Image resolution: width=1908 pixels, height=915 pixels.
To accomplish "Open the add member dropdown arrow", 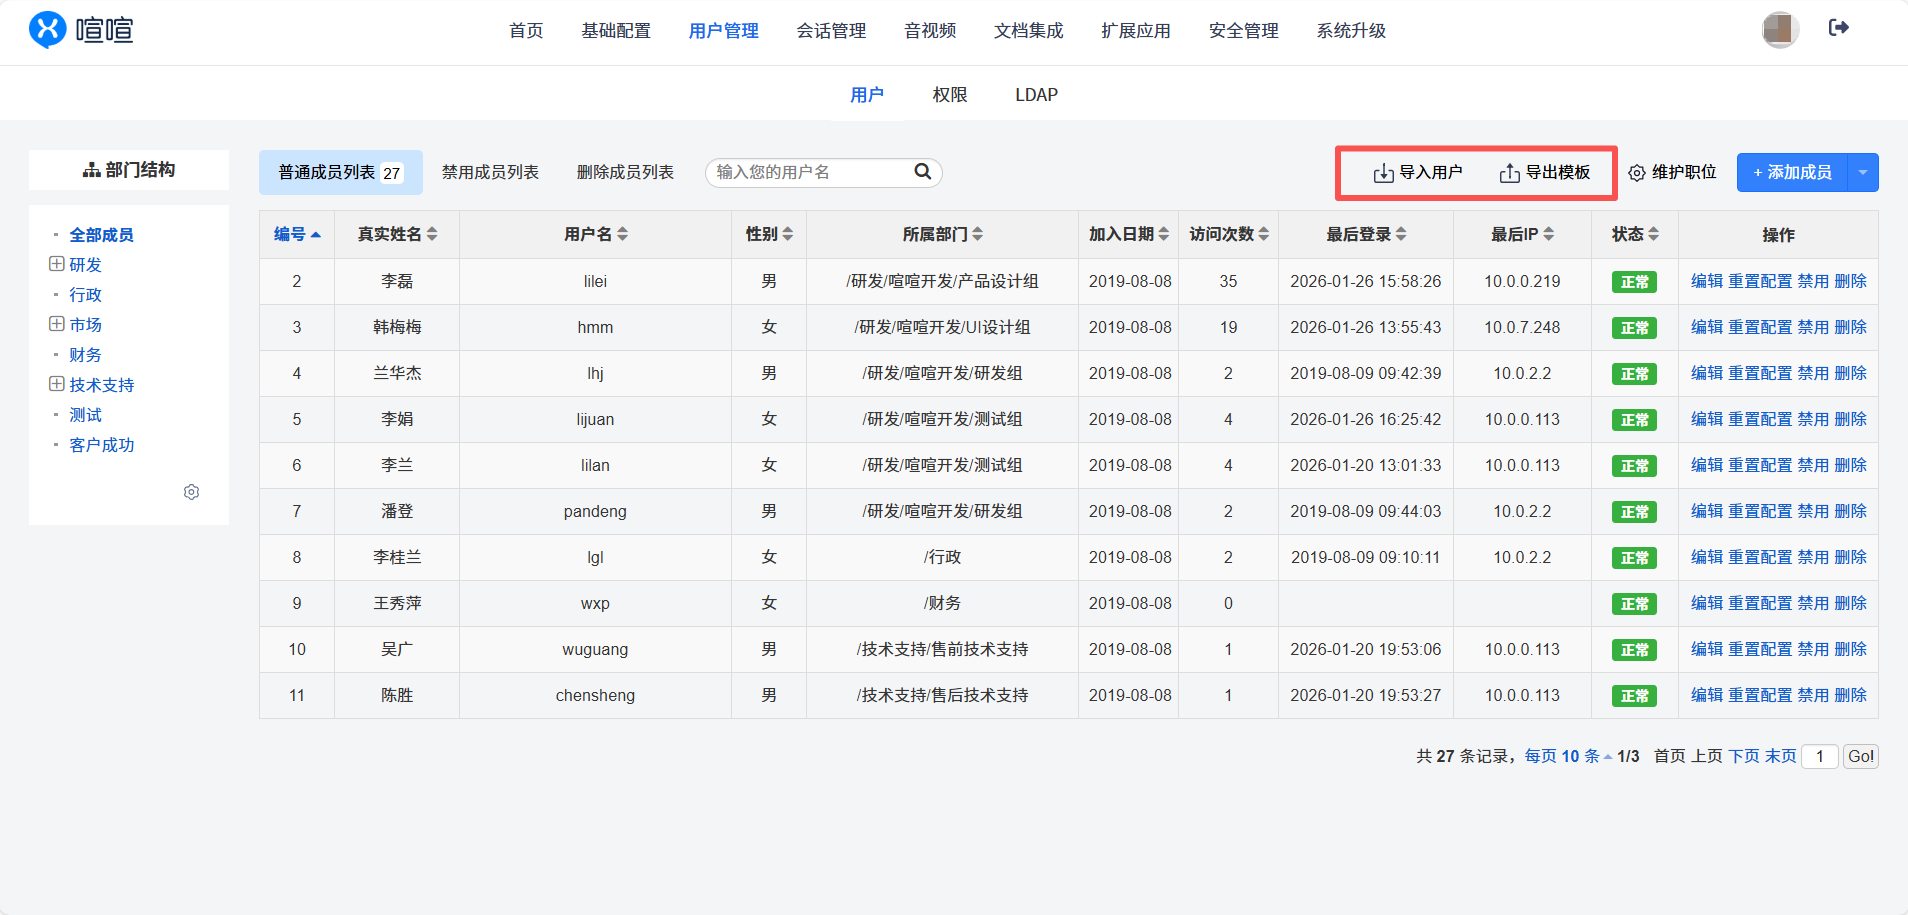I will tap(1862, 172).
